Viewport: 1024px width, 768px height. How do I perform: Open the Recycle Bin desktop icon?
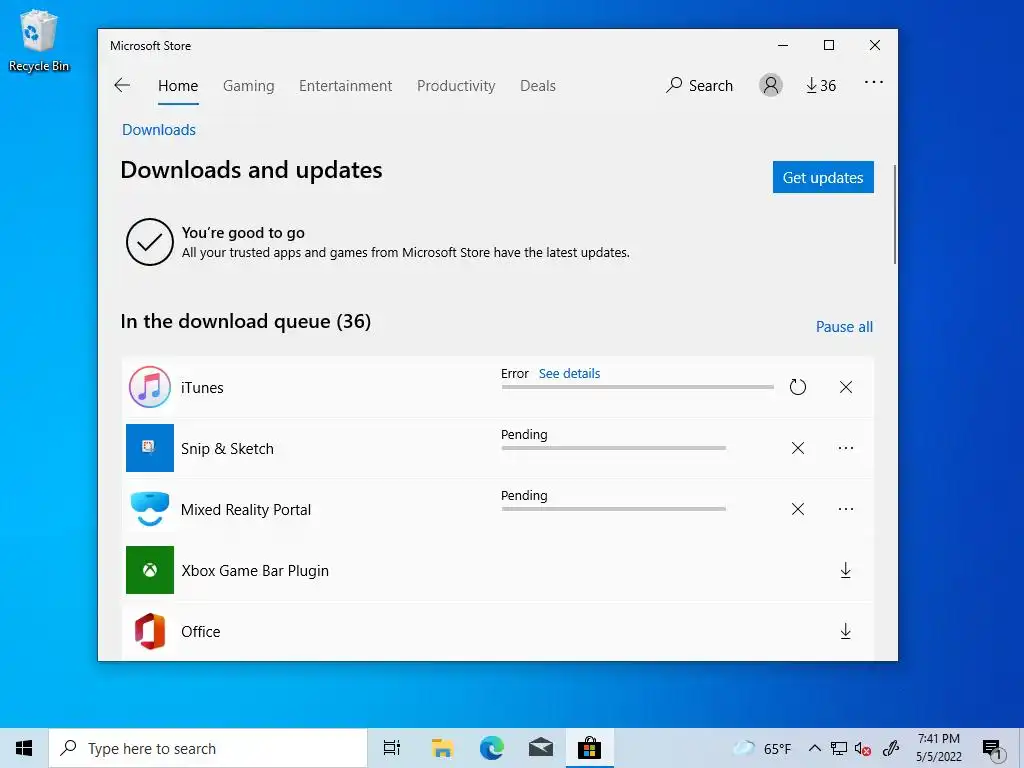(x=39, y=40)
